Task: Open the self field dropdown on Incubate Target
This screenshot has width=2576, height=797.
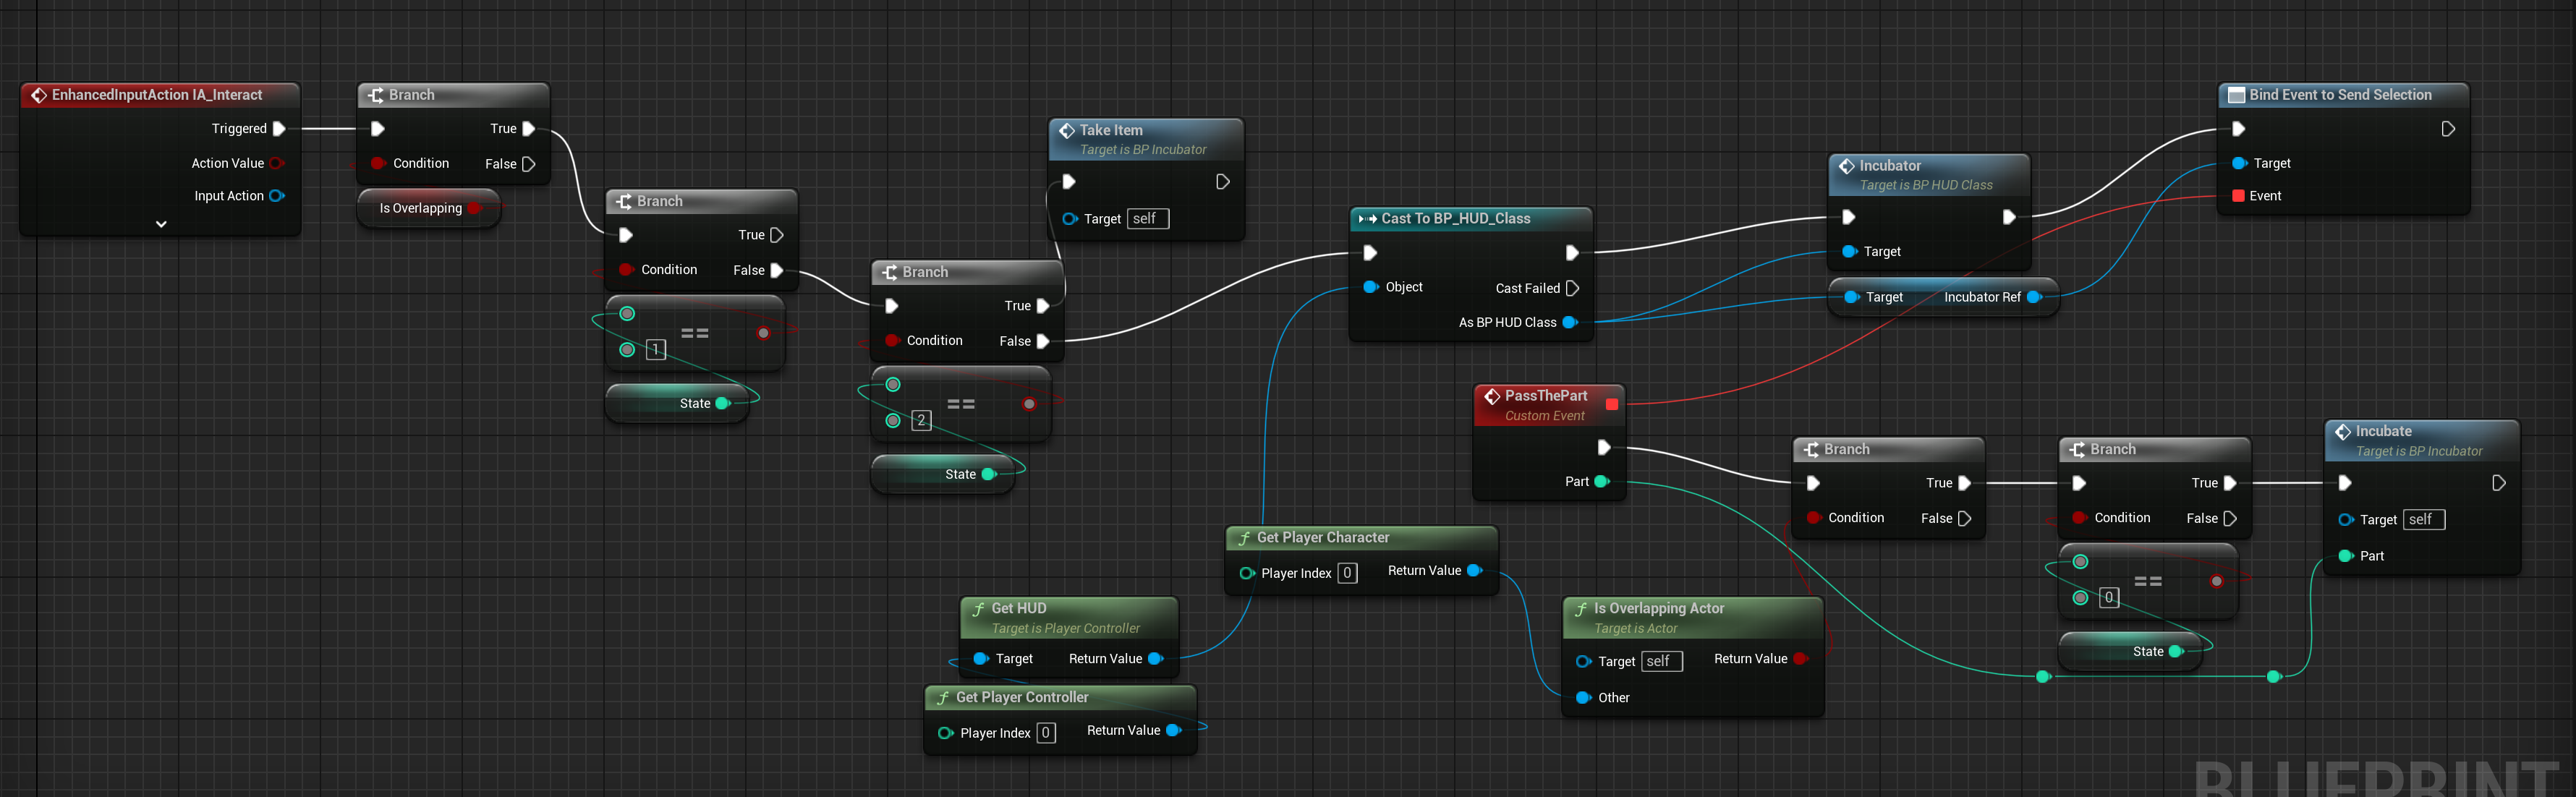Action: [x=2423, y=519]
